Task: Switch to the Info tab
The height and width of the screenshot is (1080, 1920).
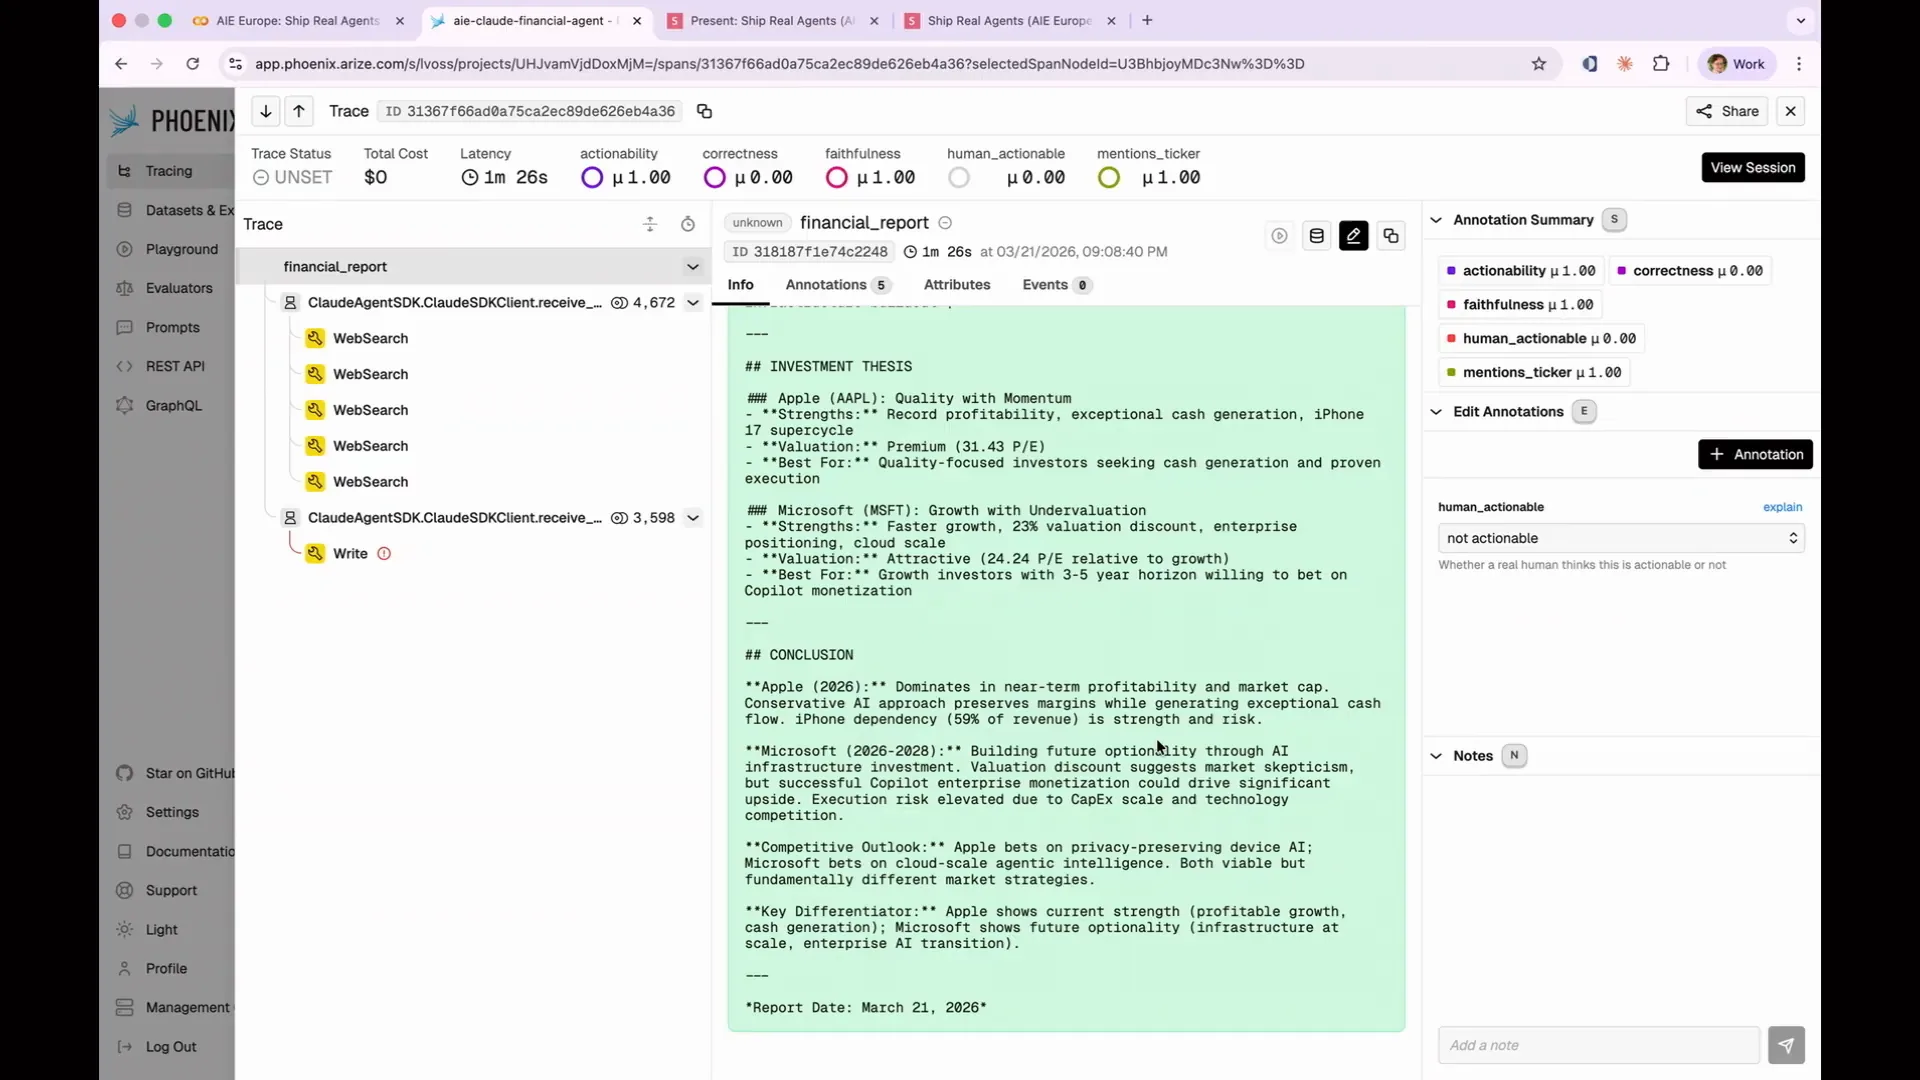Action: [740, 285]
